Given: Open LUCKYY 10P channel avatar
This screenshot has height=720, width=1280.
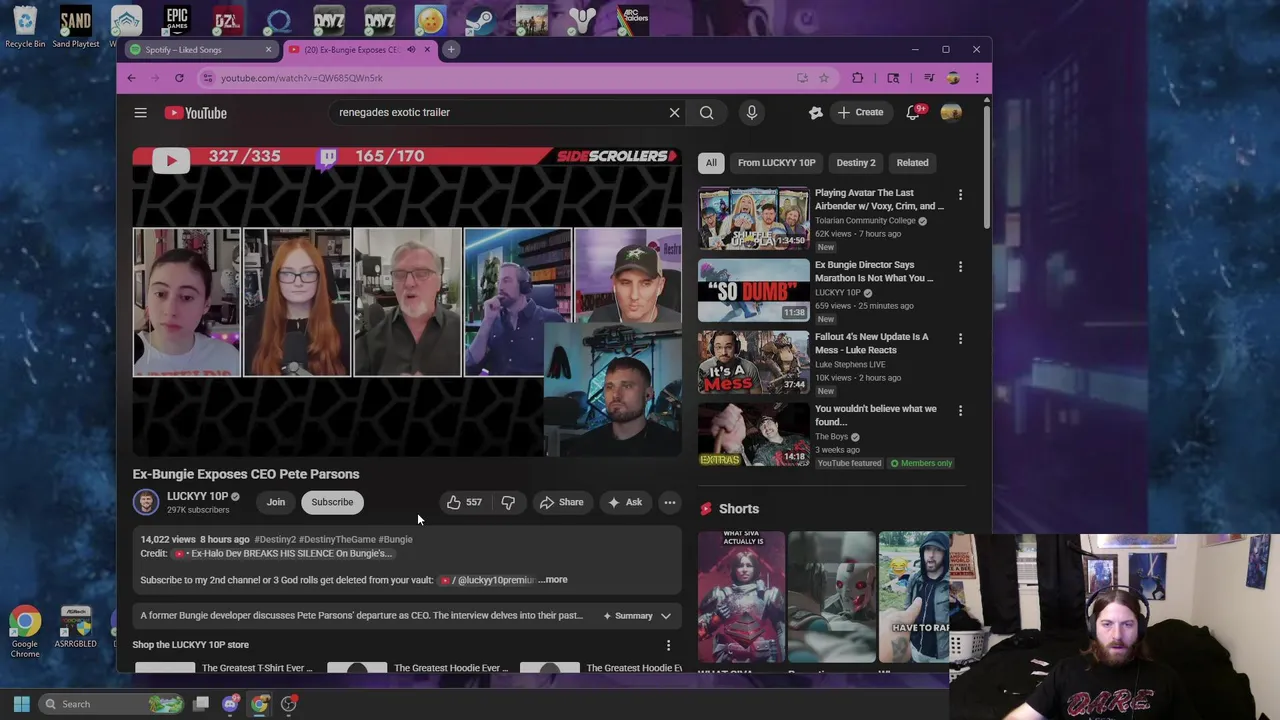Looking at the screenshot, I should coord(146,502).
